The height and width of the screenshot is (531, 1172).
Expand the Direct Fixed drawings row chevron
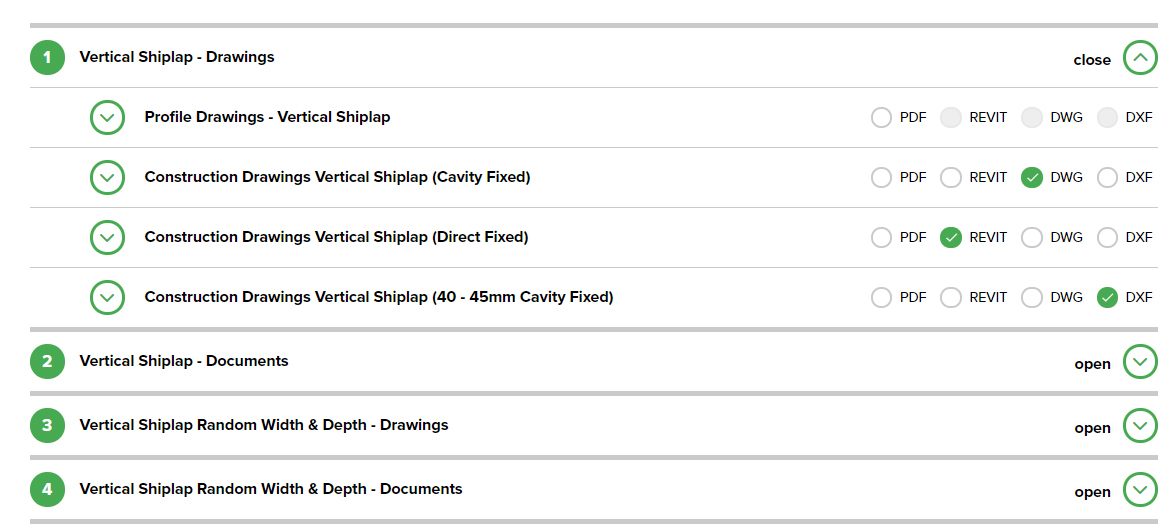[107, 238]
